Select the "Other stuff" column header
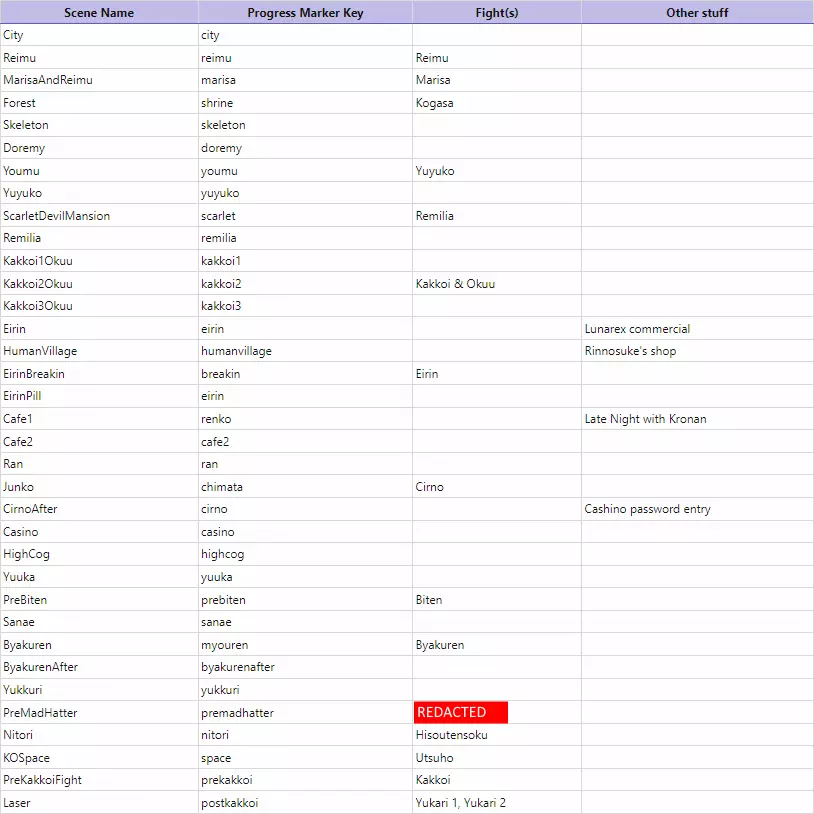Screen dimensions: 814x814 697,13
